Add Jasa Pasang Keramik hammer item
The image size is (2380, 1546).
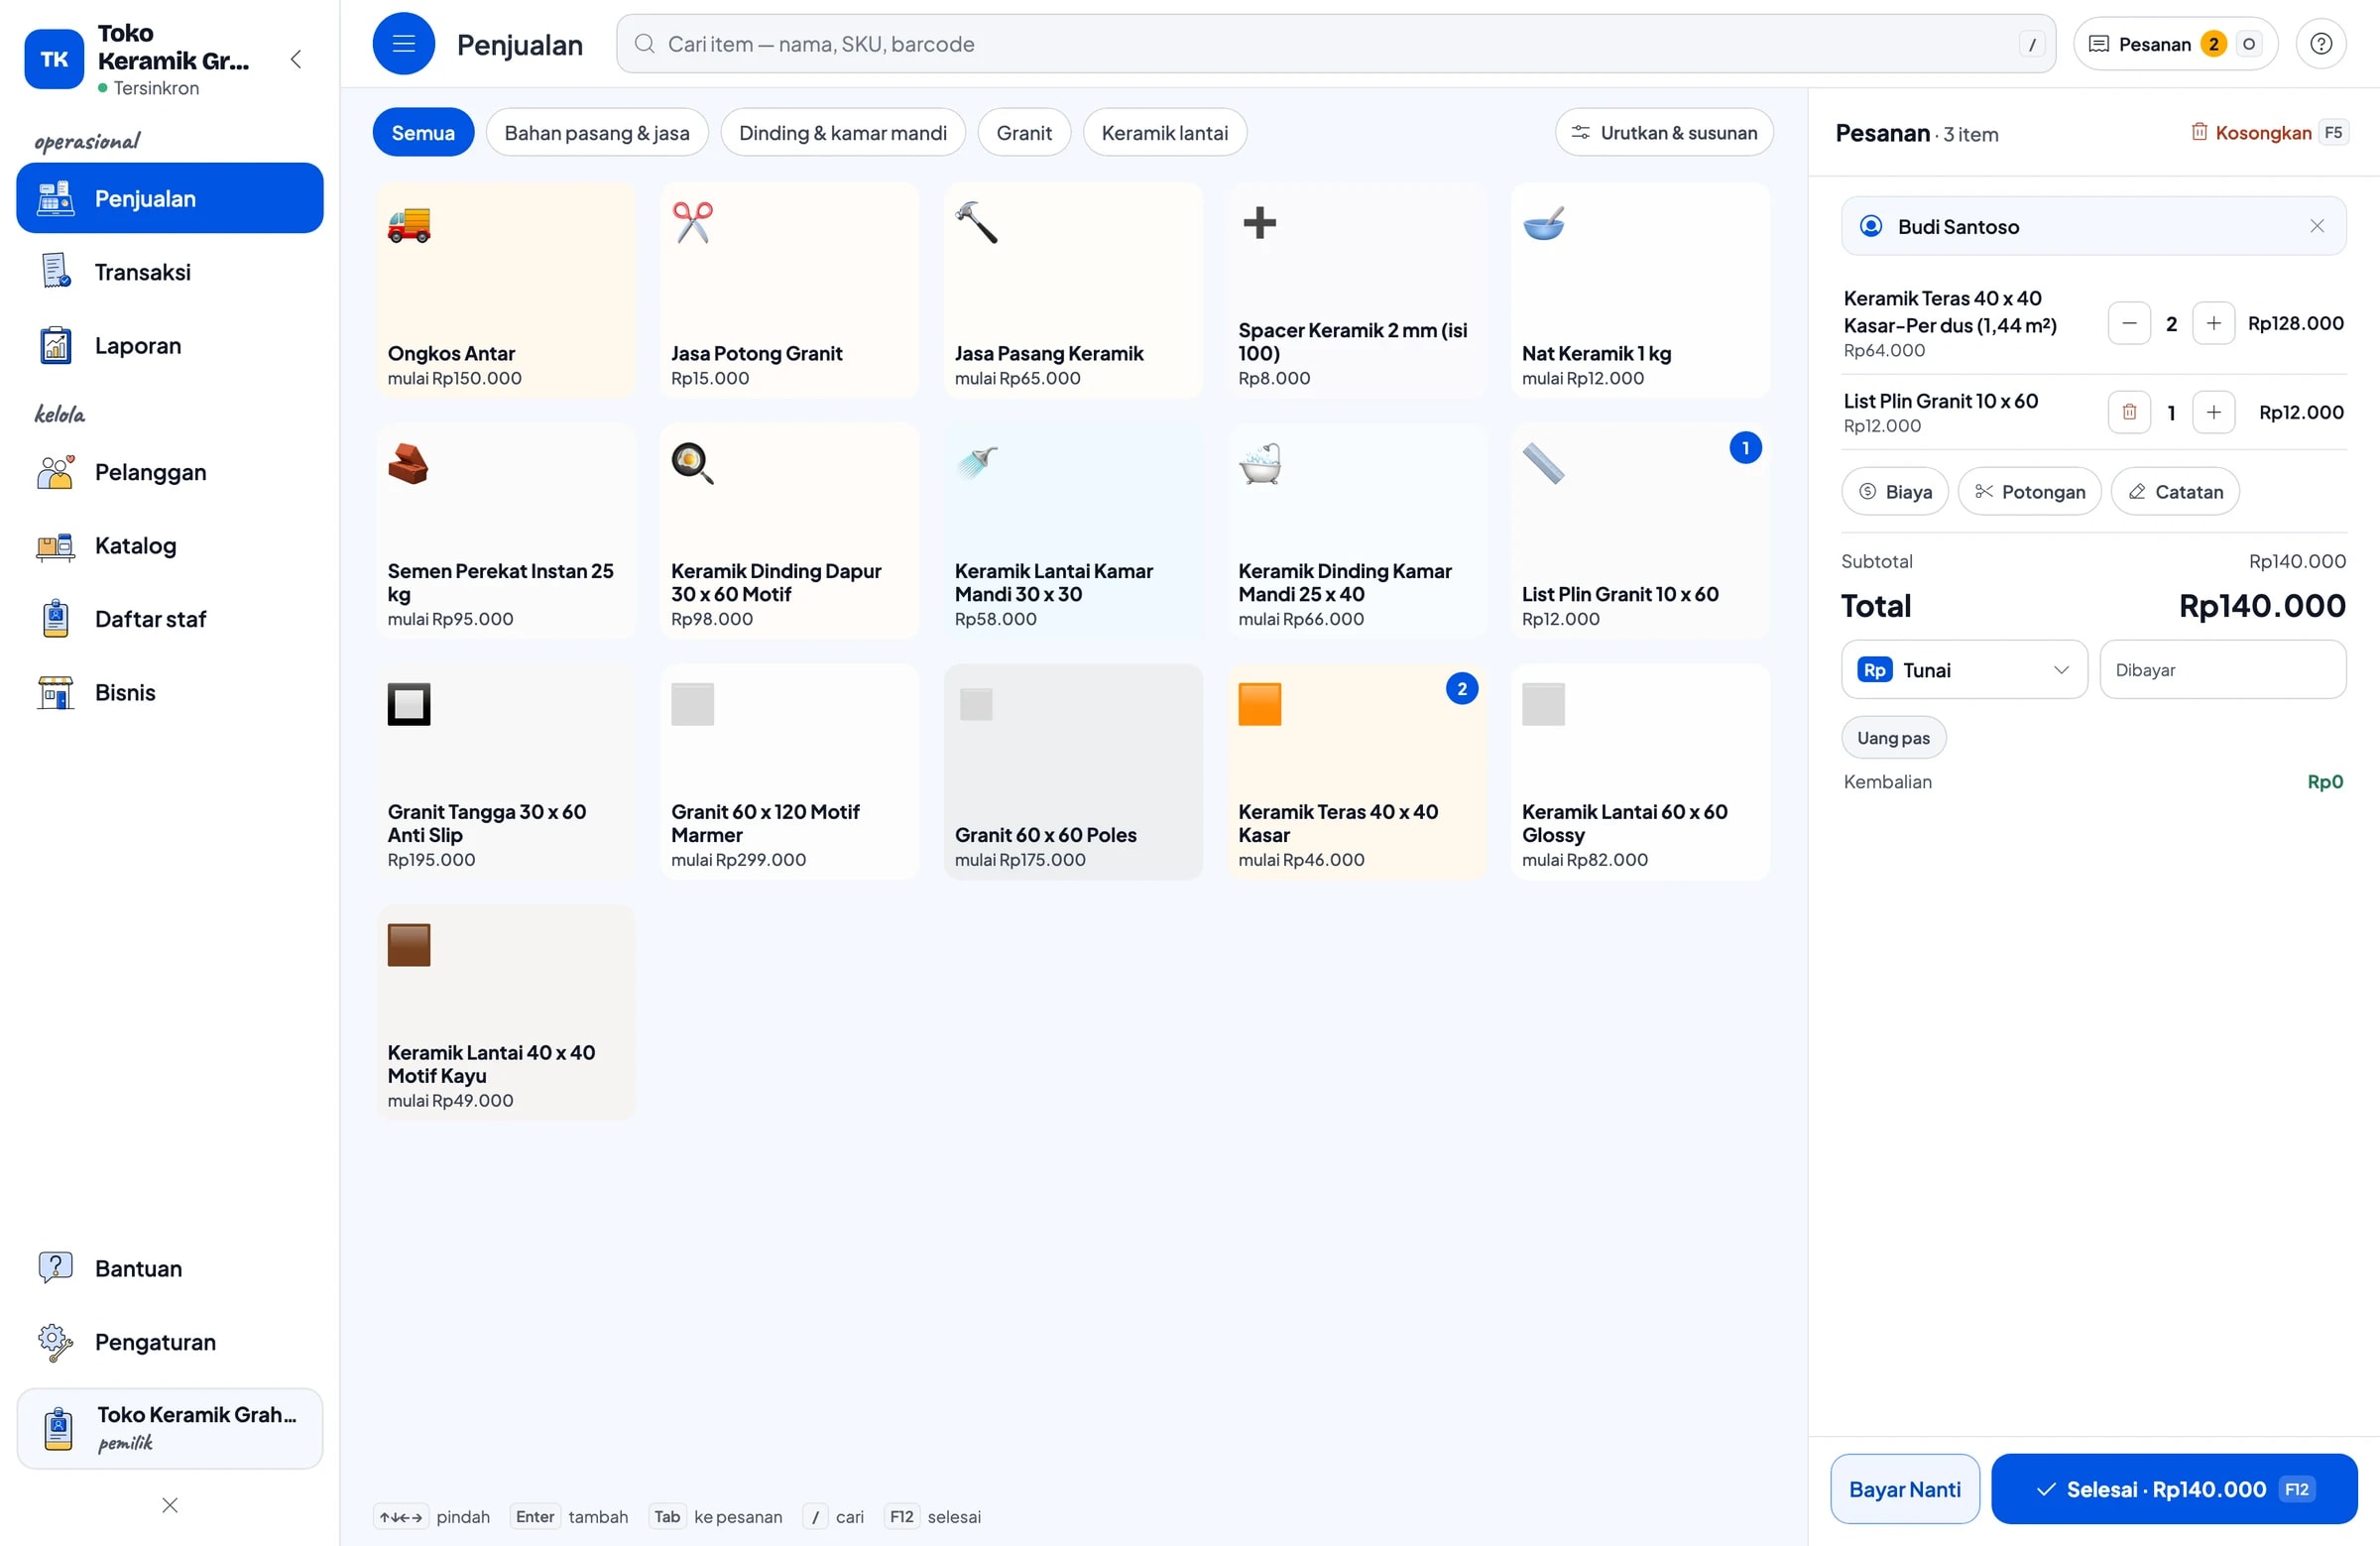(1073, 291)
